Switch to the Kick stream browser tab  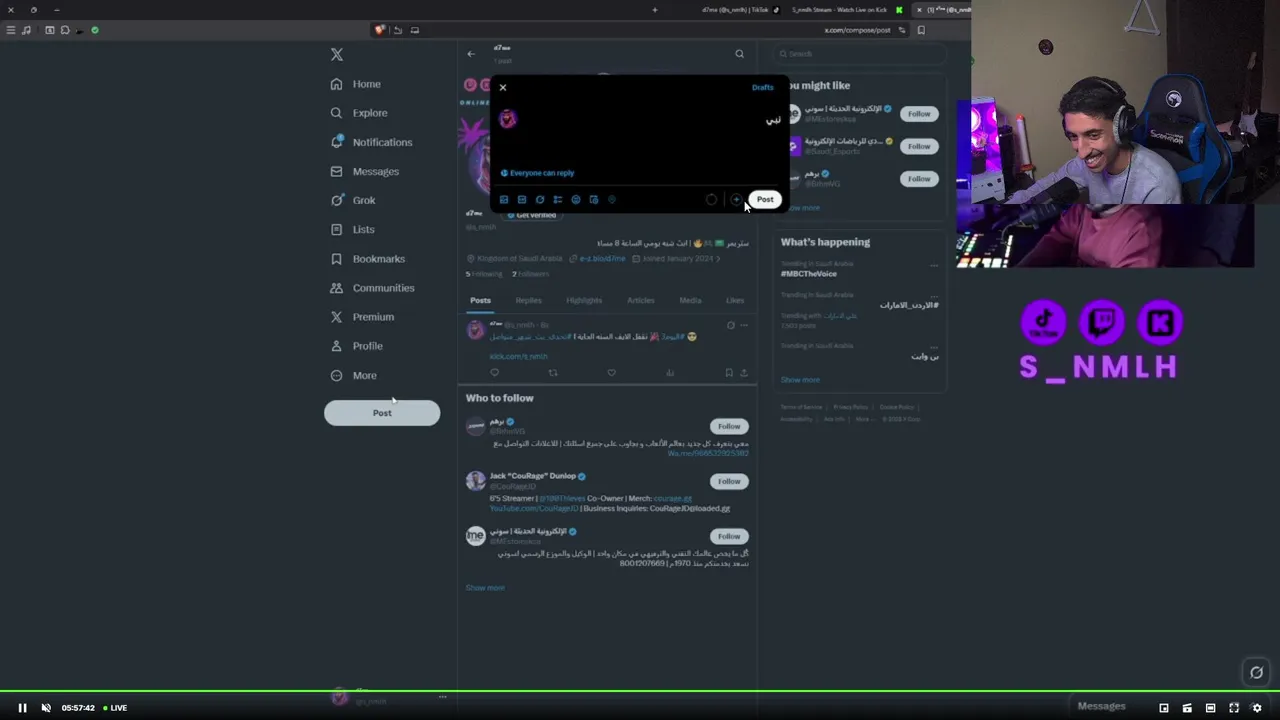[847, 10]
